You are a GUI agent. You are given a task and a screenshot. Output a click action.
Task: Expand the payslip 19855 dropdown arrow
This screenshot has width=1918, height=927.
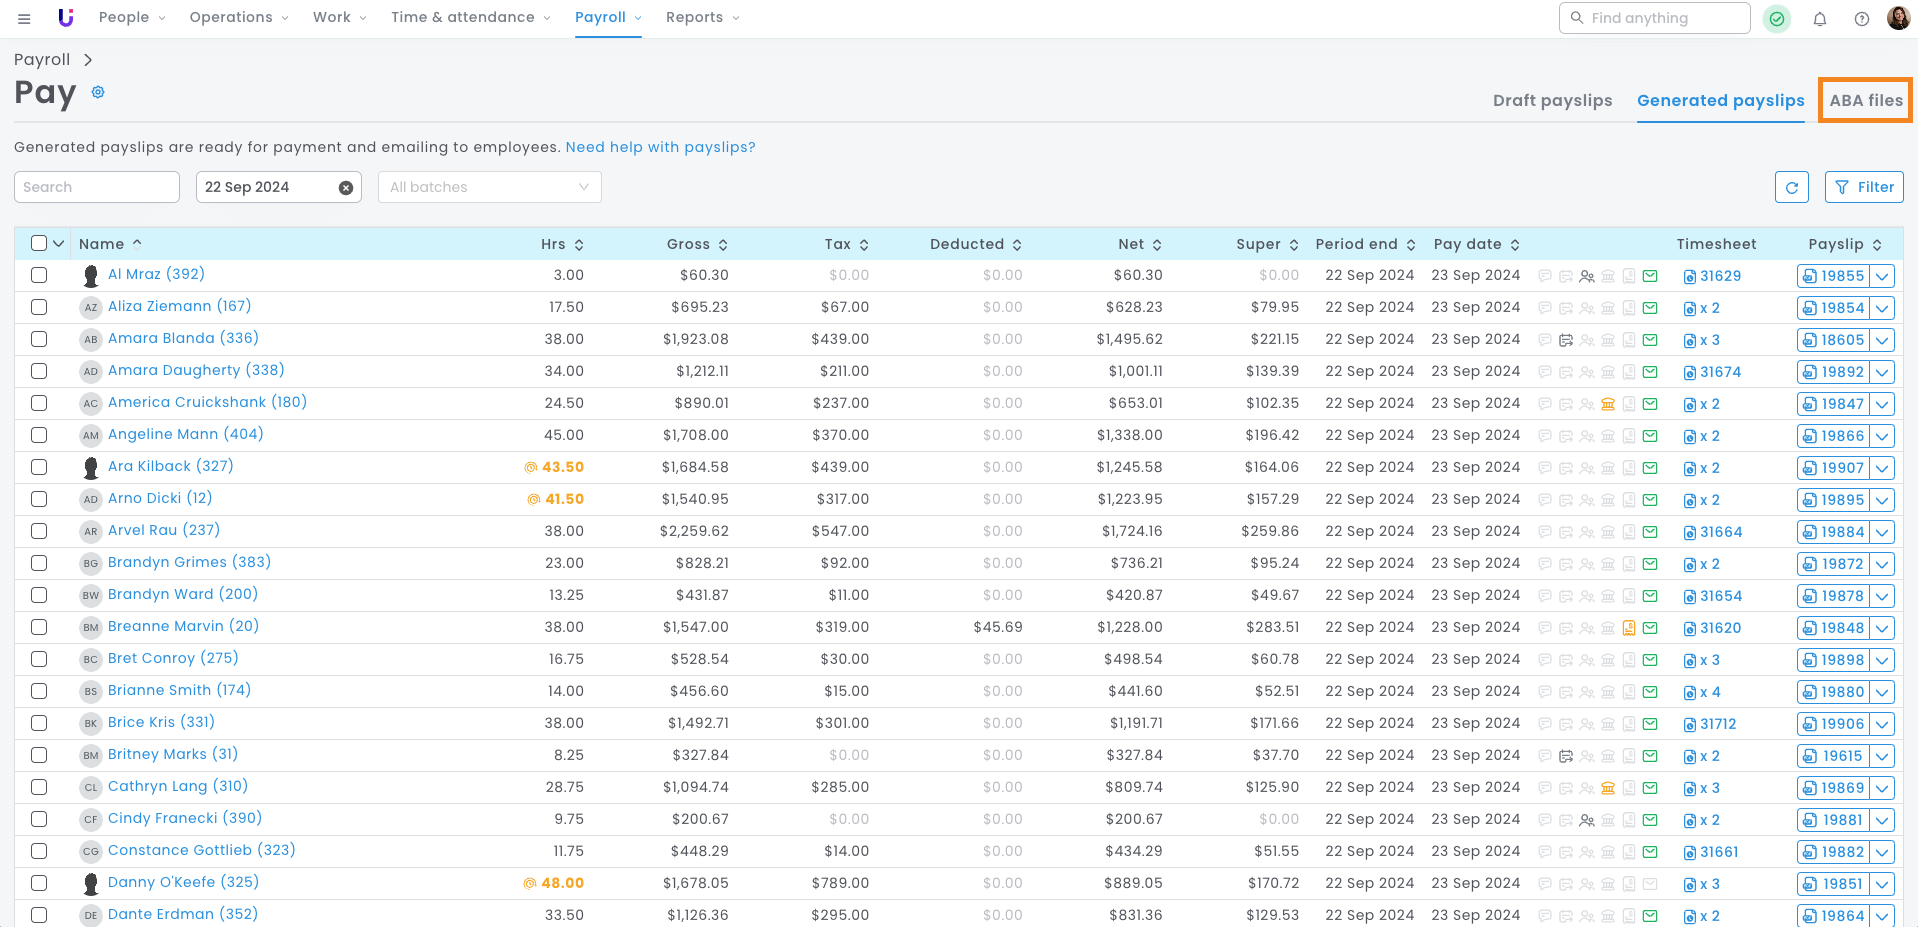click(1882, 276)
